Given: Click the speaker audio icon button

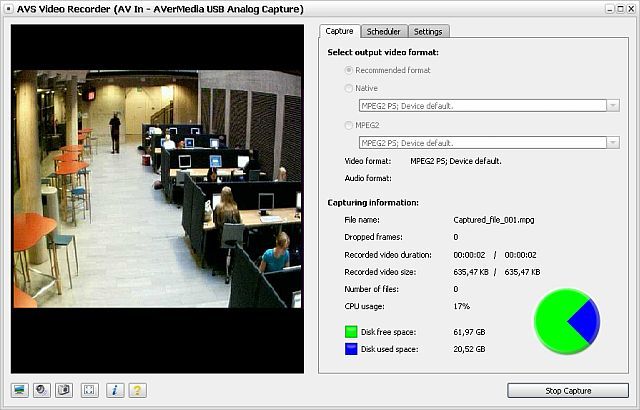Looking at the screenshot, I should 41,390.
